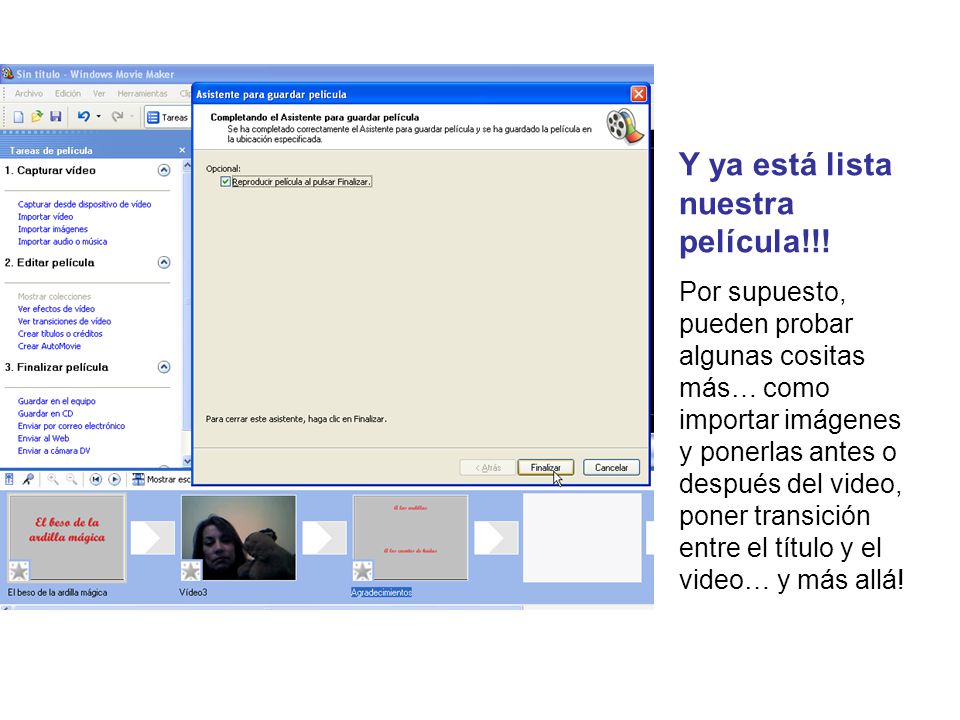Select the Agradecimientos clip thumbnail
Screen dimensions: 960x720
(410, 537)
